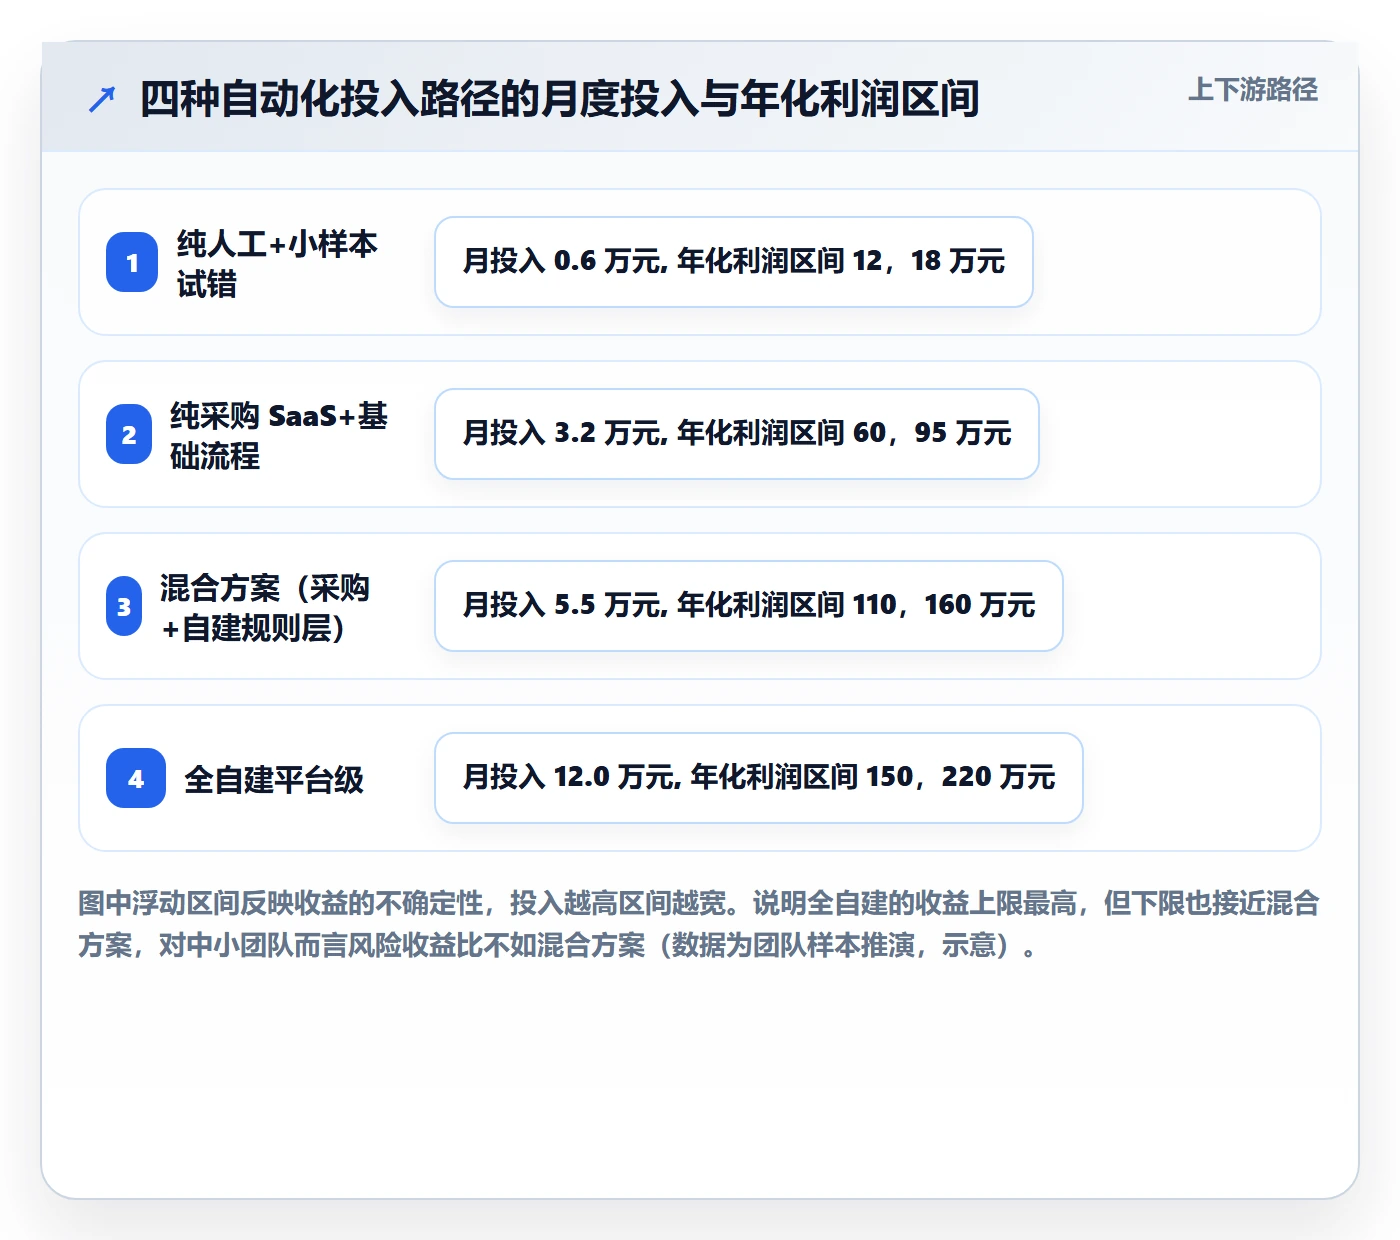Click the blue trend arrow icon beside the title
The height and width of the screenshot is (1240, 1400).
[x=102, y=99]
